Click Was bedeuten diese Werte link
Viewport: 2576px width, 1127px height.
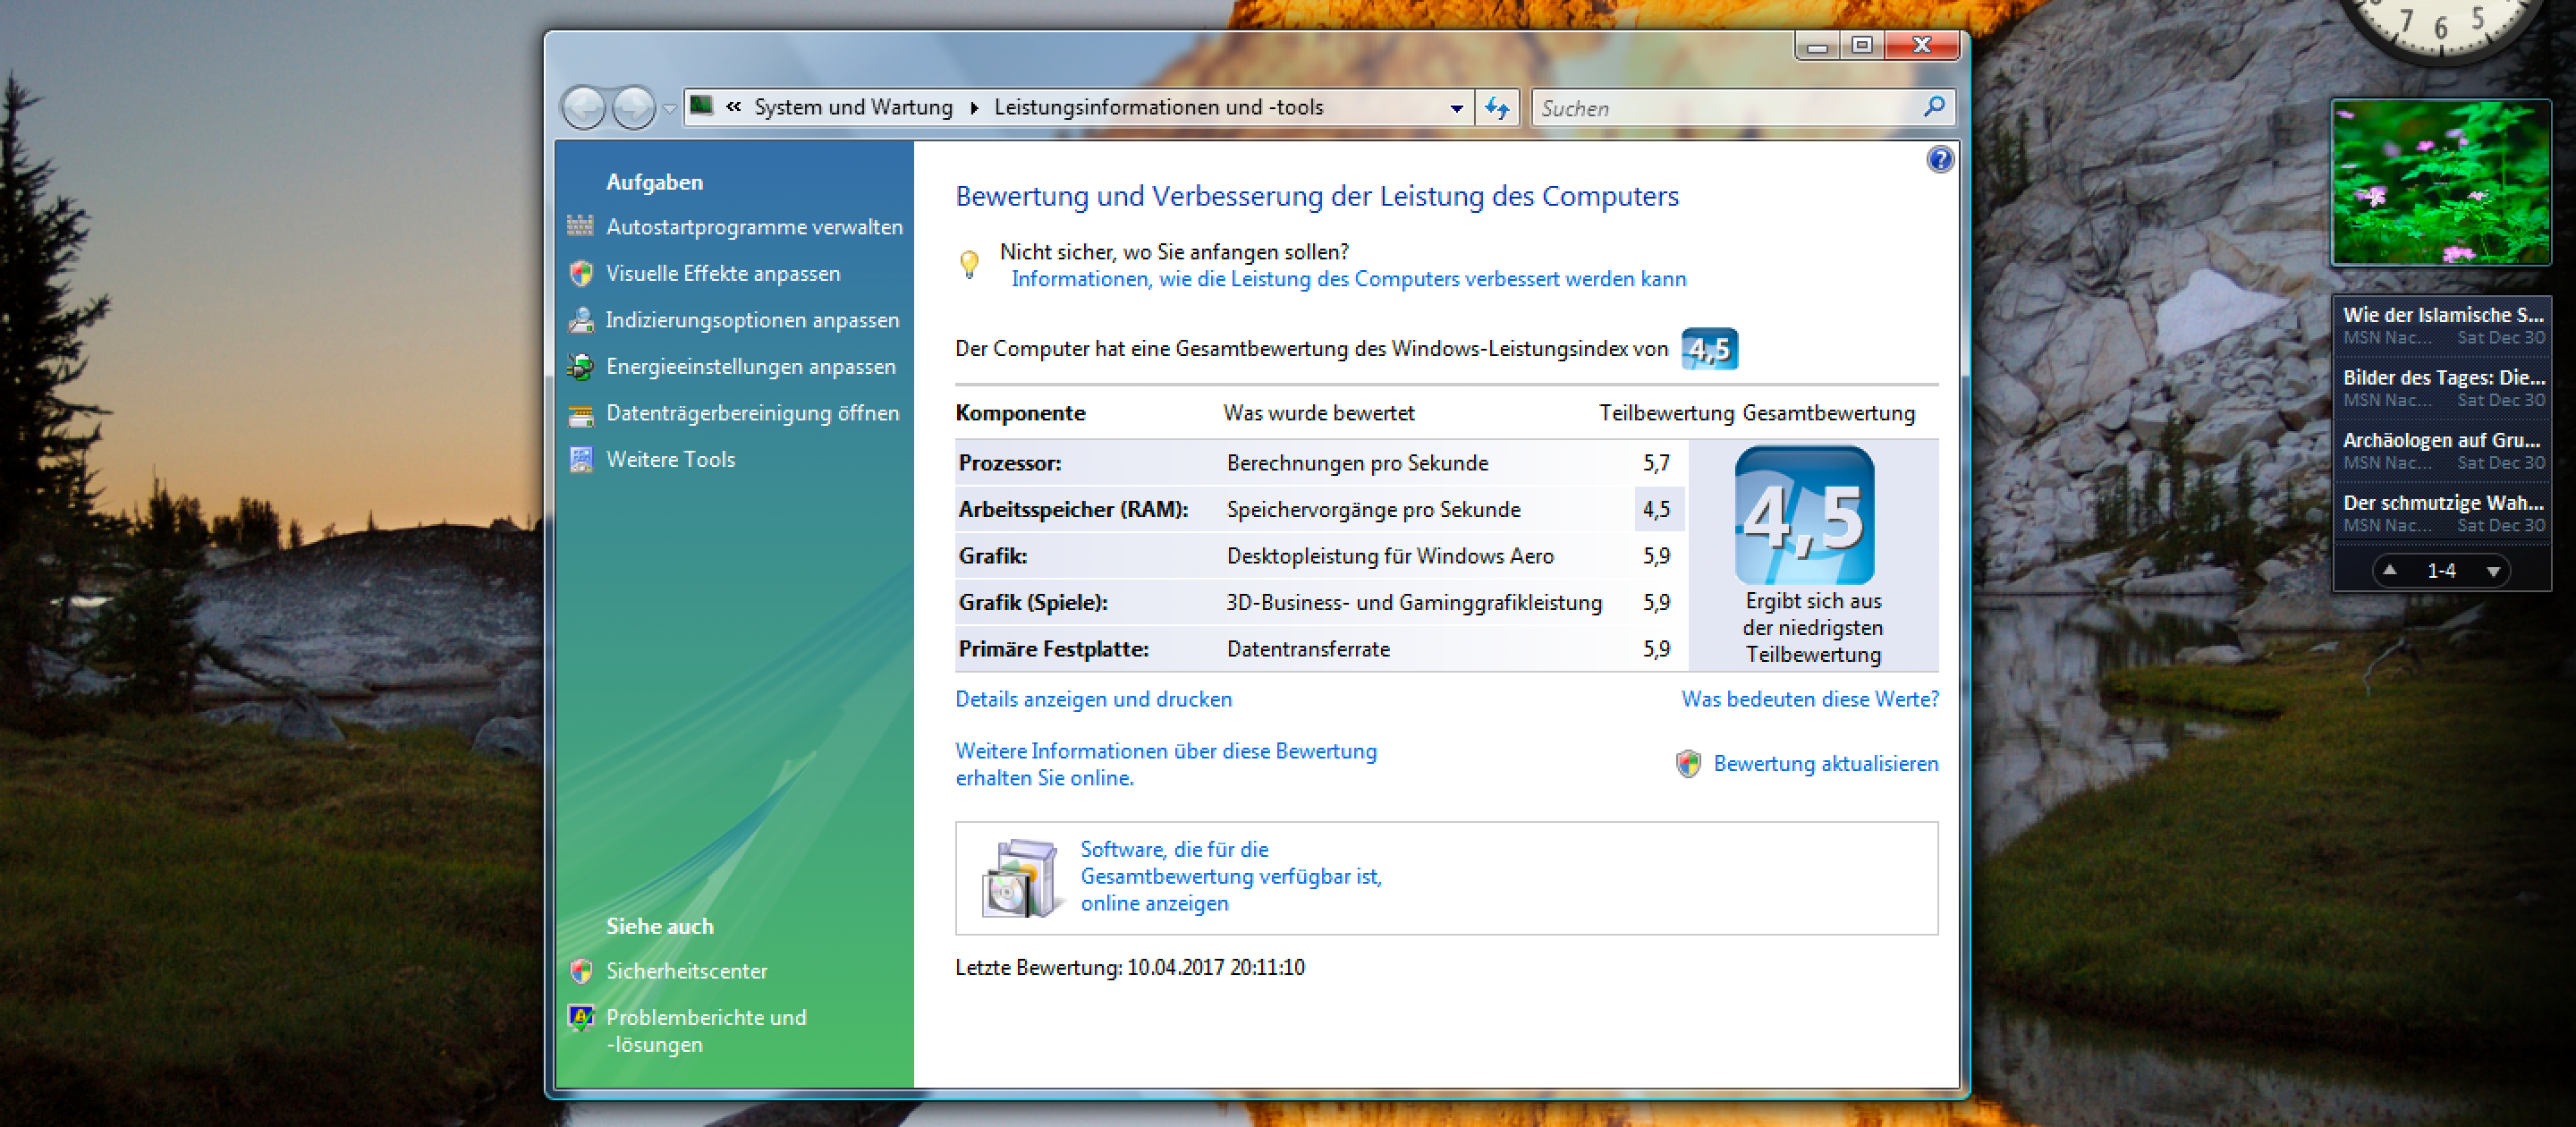click(x=1809, y=699)
